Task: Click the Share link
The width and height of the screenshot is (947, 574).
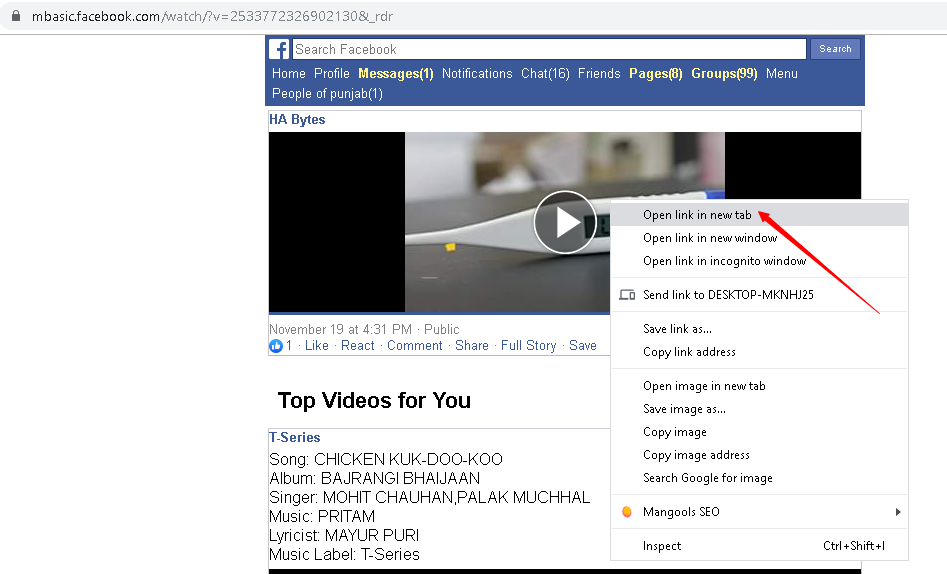Action: tap(472, 346)
